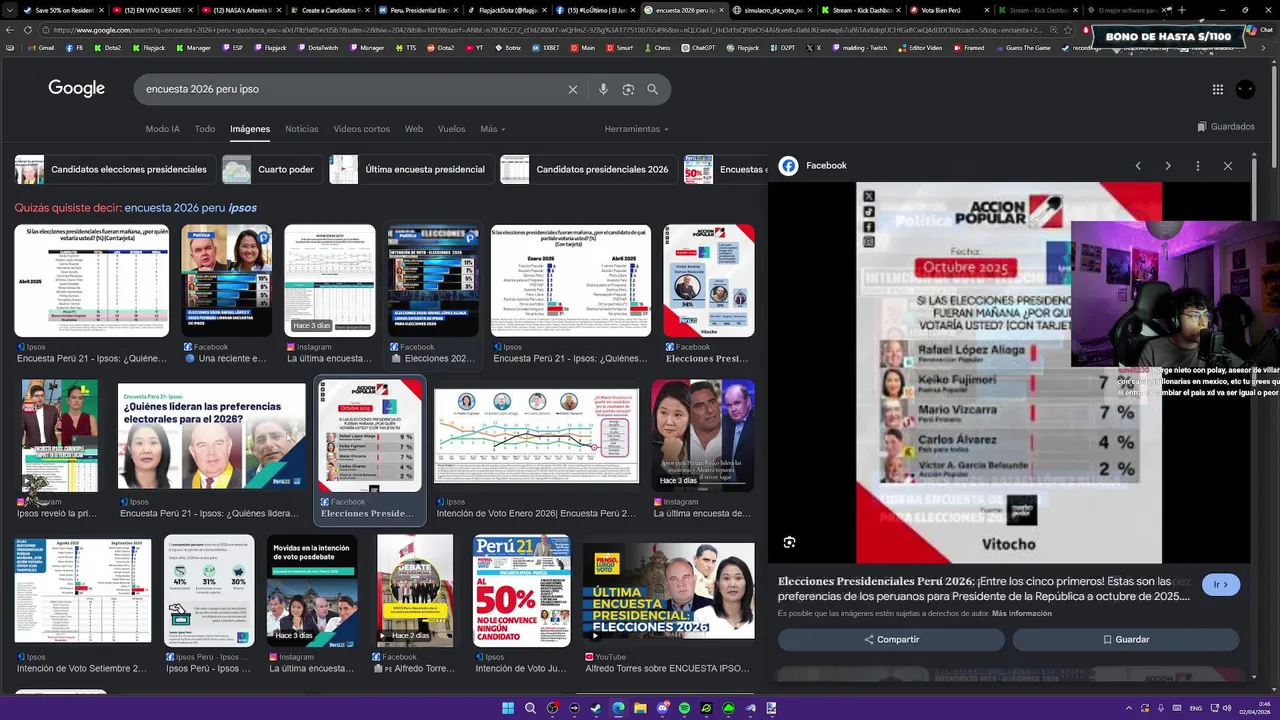Screen dimensions: 1280x720
Task: Expand the Herramientas dropdown
Action: 636,129
